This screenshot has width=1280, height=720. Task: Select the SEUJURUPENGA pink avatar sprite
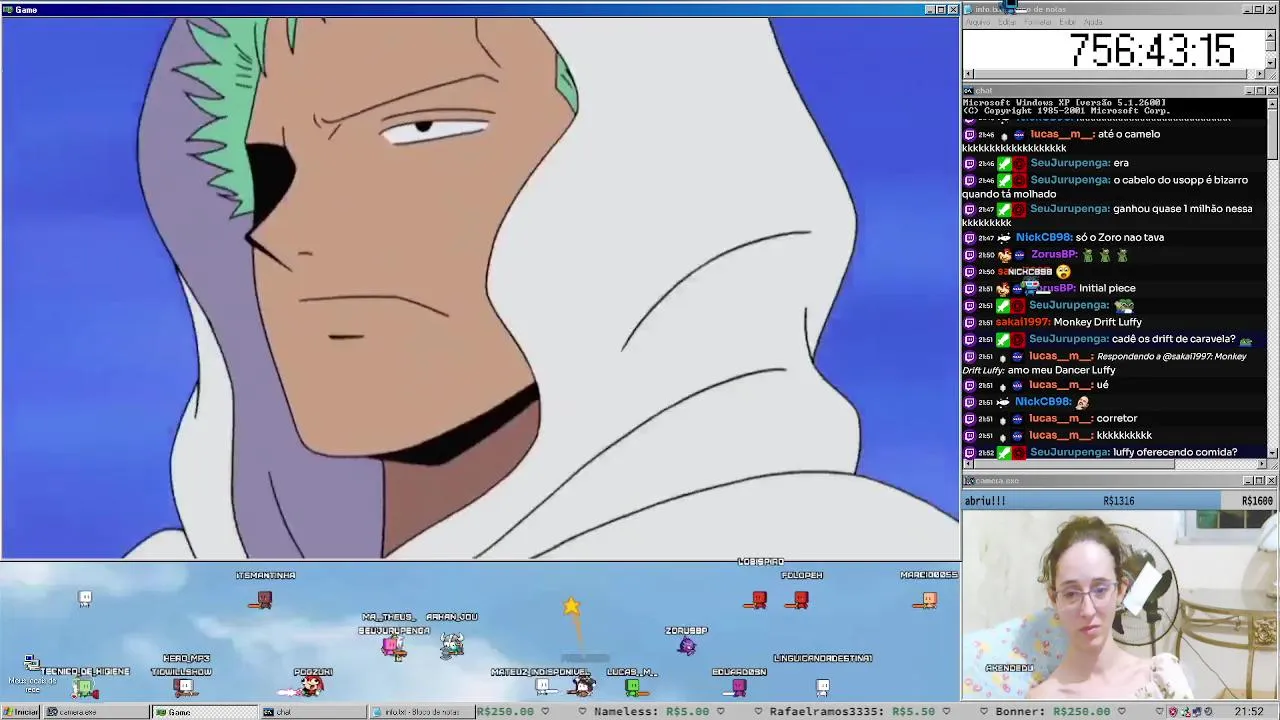tap(393, 648)
